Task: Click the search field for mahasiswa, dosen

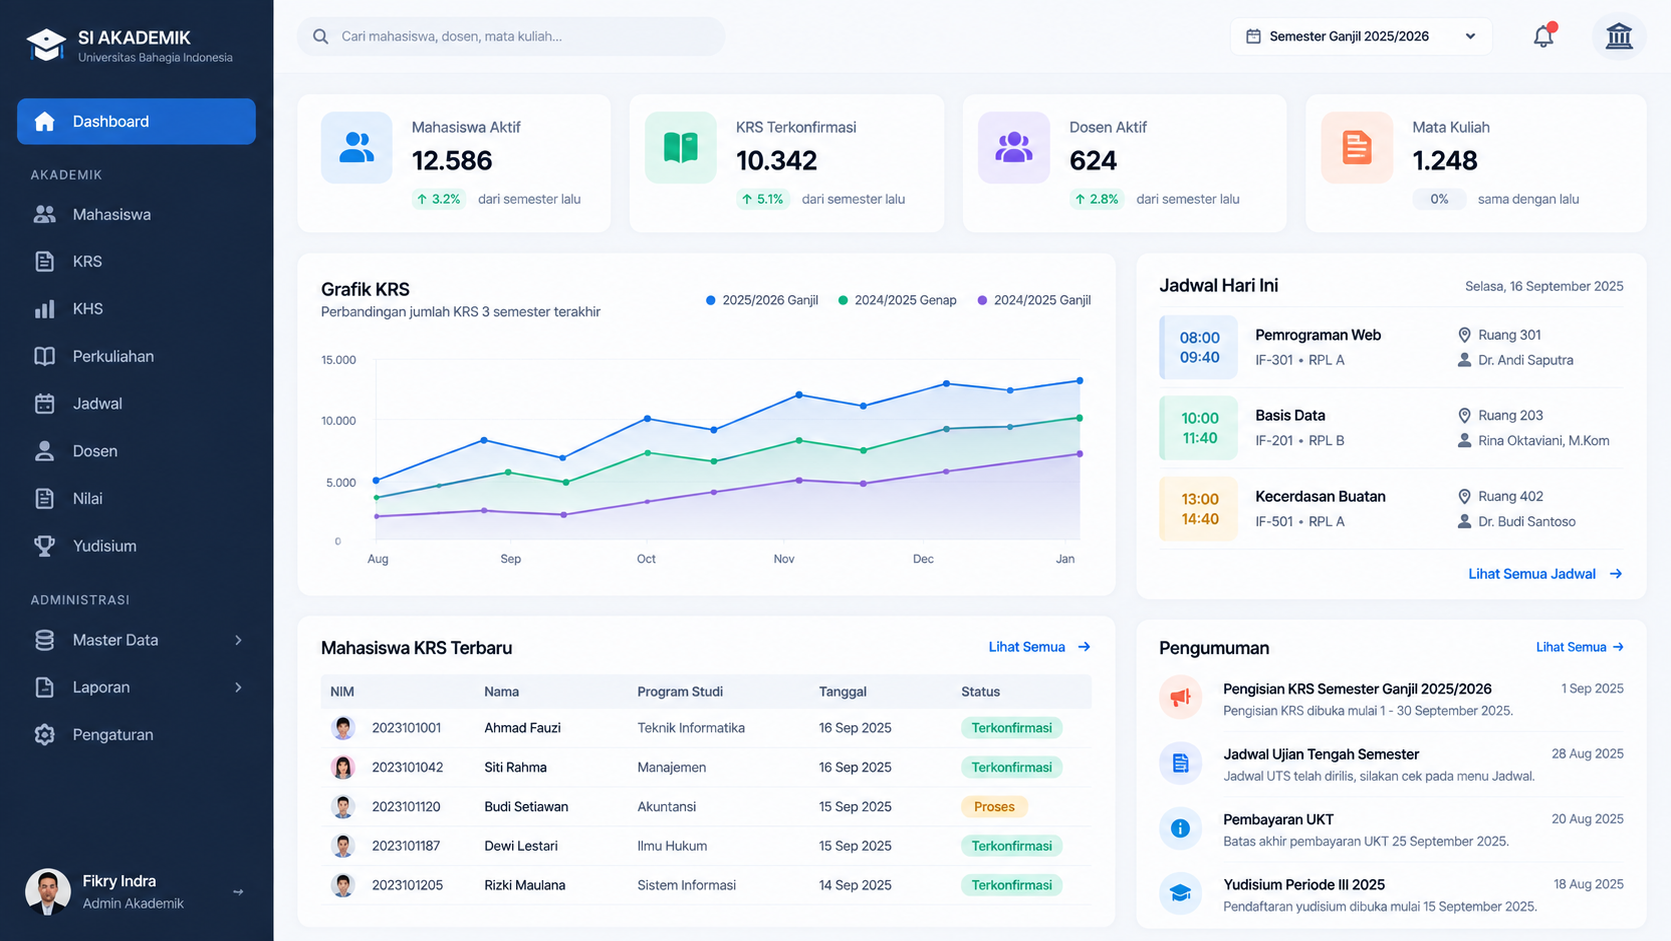Action: tap(511, 36)
